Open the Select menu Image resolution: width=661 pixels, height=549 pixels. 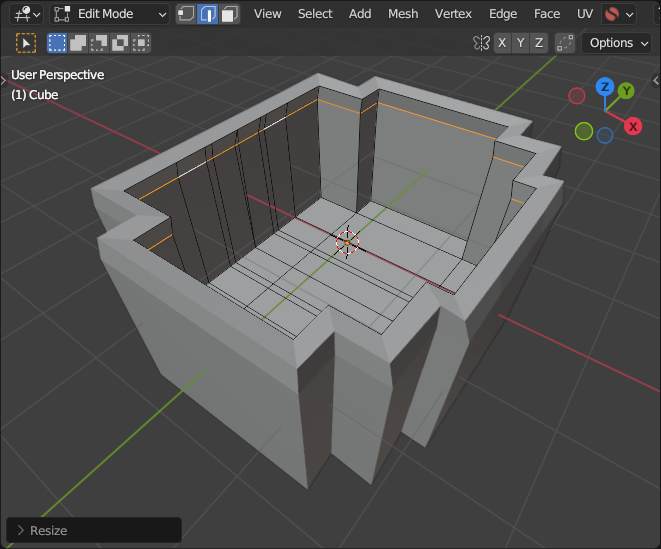click(x=315, y=14)
